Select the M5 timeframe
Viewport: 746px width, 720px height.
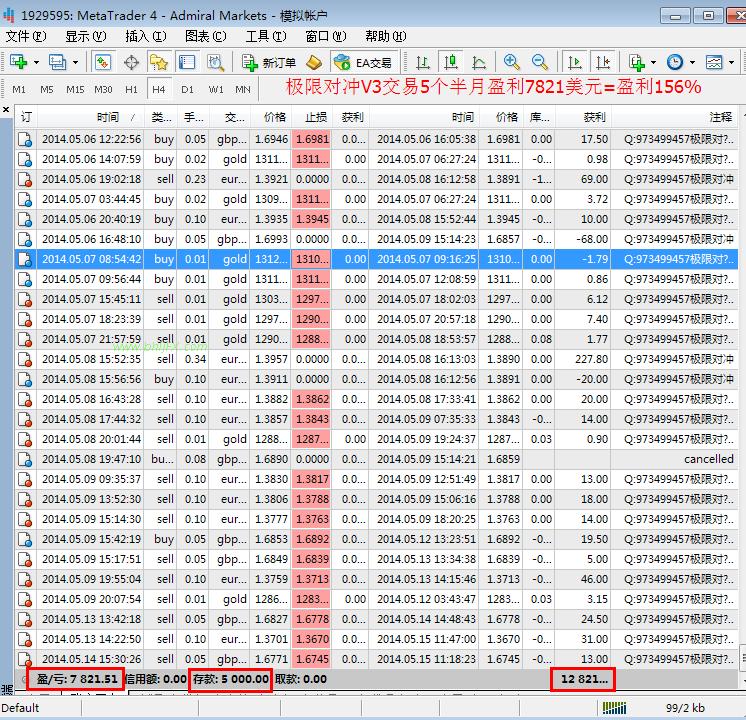click(47, 89)
